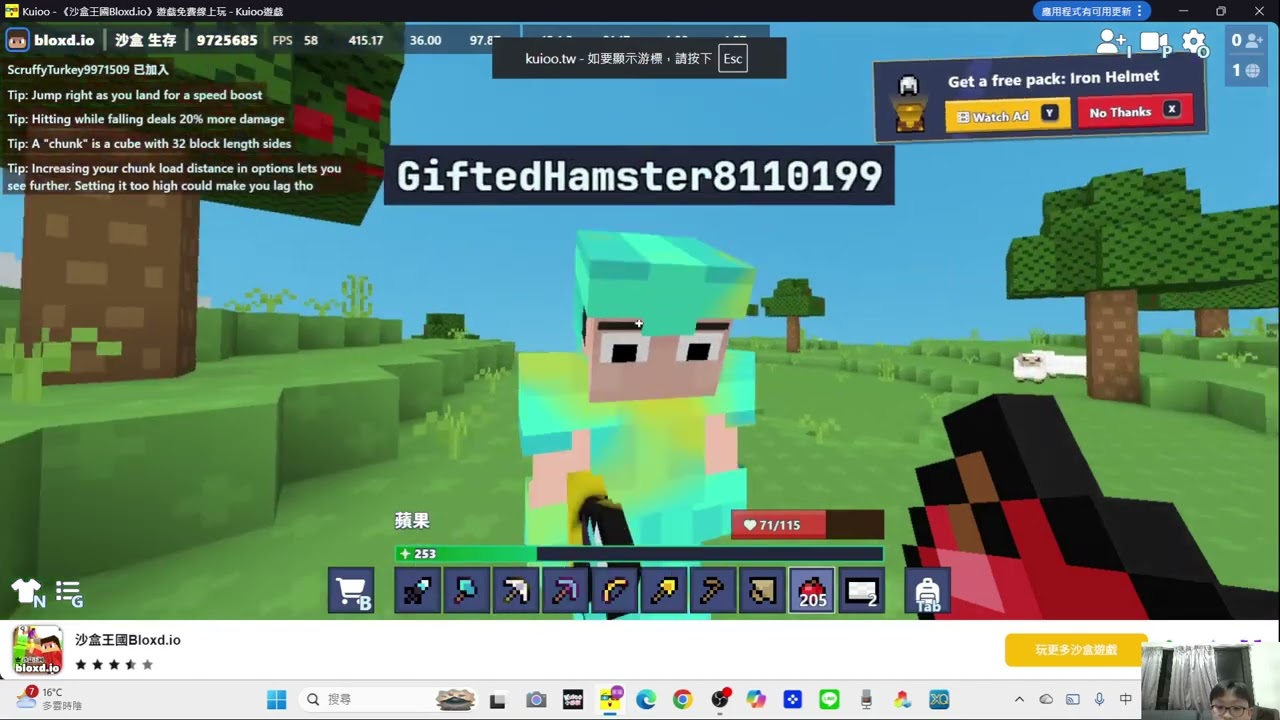
Task: Select the brown wooden hoe hotbar slot
Action: point(713,591)
